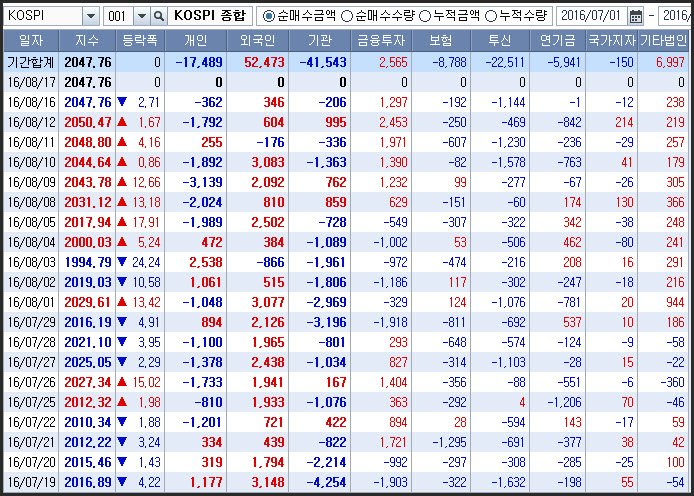Image resolution: width=694 pixels, height=496 pixels.
Task: Click the 개인 column header
Action: tap(196, 41)
